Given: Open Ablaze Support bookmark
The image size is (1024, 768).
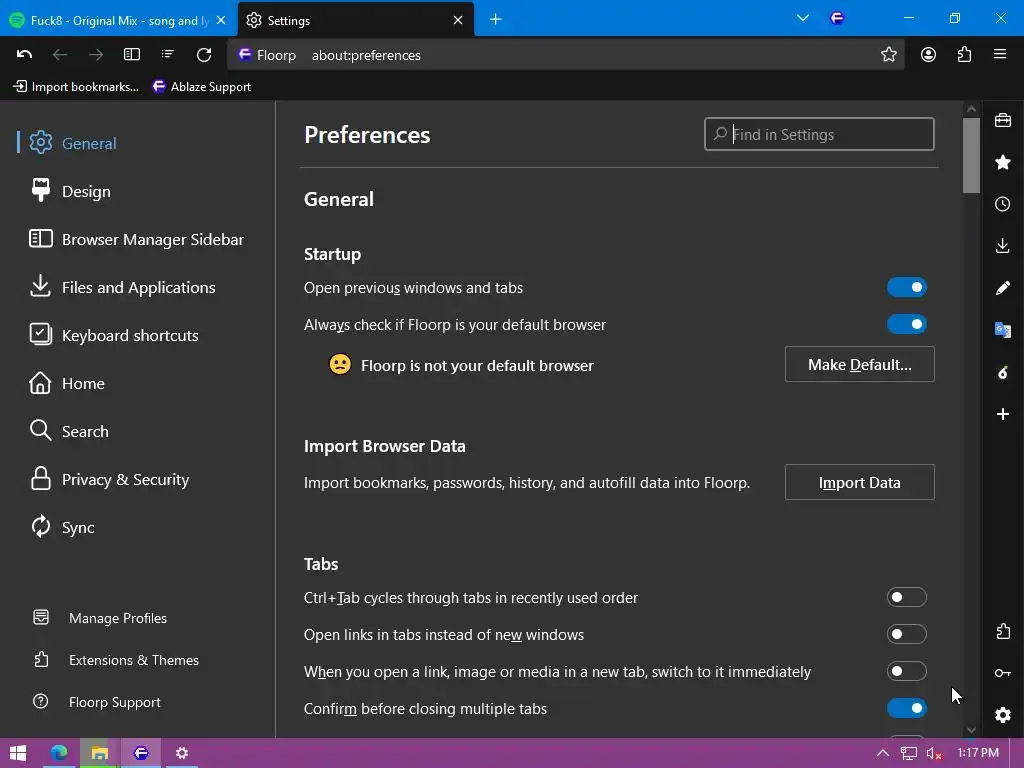Looking at the screenshot, I should click(x=201, y=86).
